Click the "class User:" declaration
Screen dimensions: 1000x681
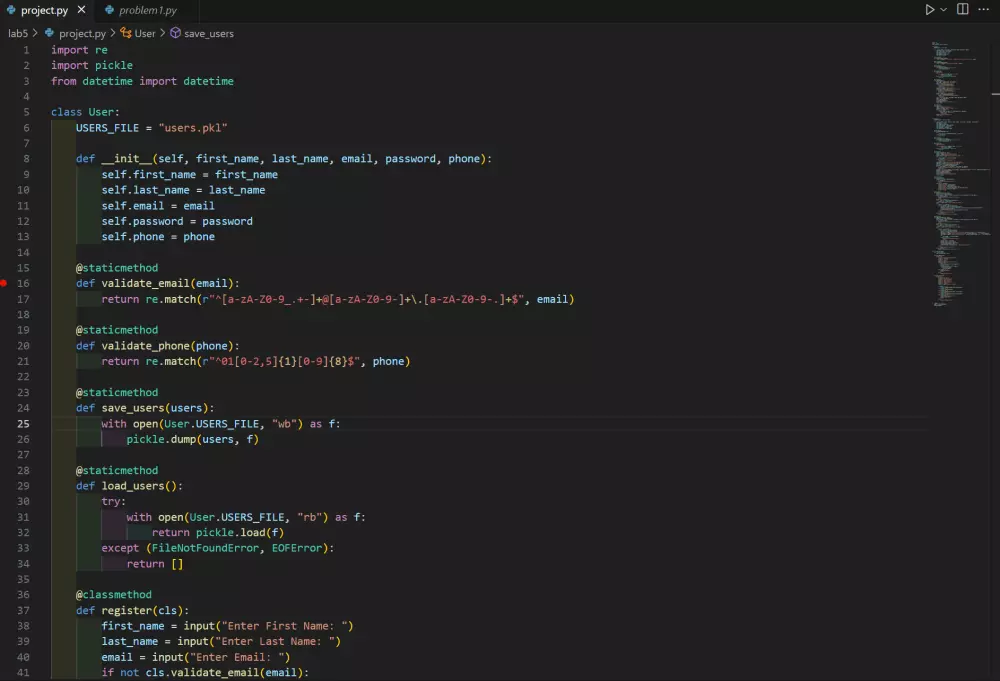click(85, 112)
